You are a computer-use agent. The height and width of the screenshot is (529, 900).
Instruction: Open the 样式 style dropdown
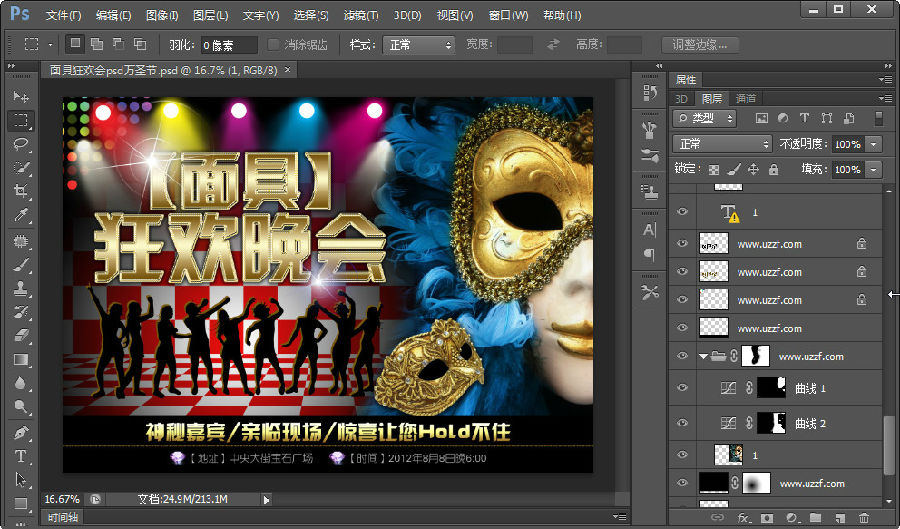coord(419,45)
